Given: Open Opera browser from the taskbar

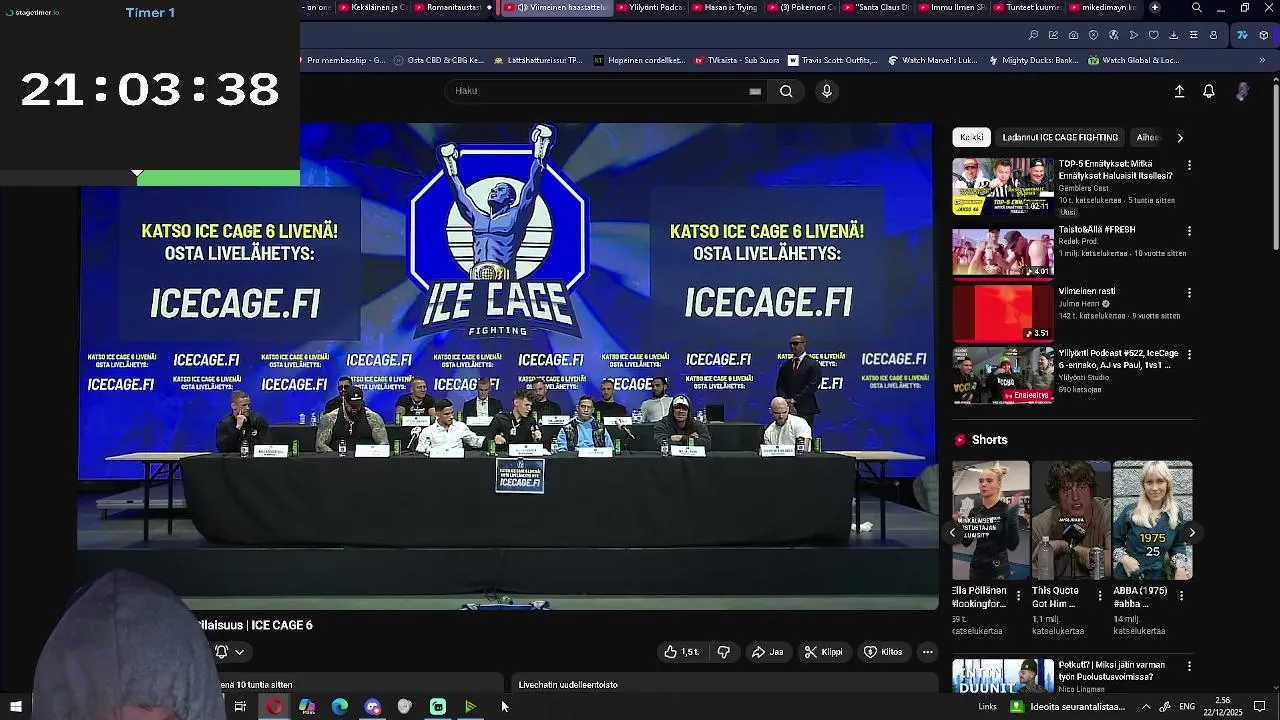Looking at the screenshot, I should point(274,707).
